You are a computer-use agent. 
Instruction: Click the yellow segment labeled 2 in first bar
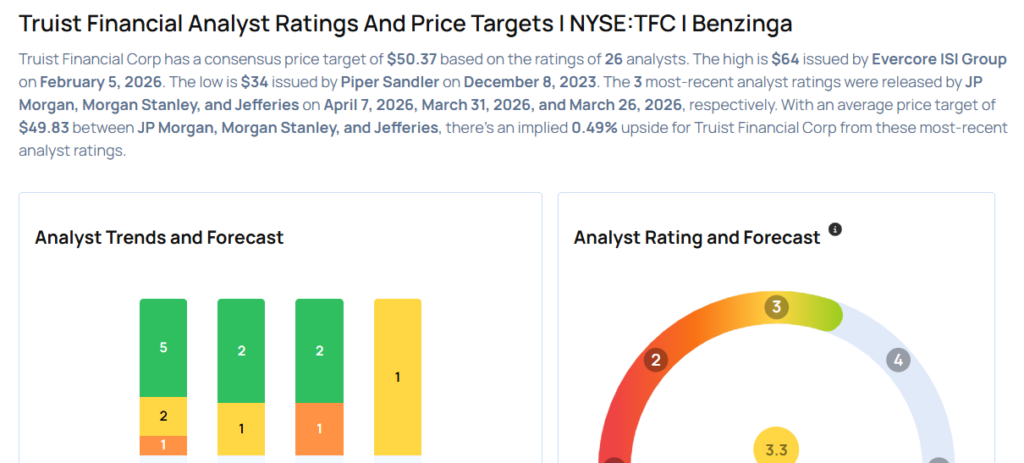(x=163, y=416)
